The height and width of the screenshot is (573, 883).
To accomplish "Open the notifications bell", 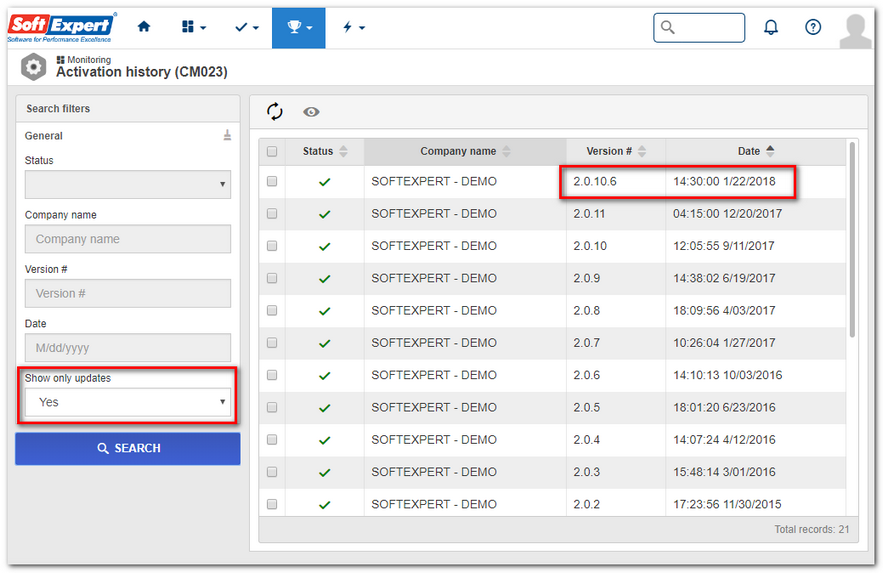I will (770, 27).
